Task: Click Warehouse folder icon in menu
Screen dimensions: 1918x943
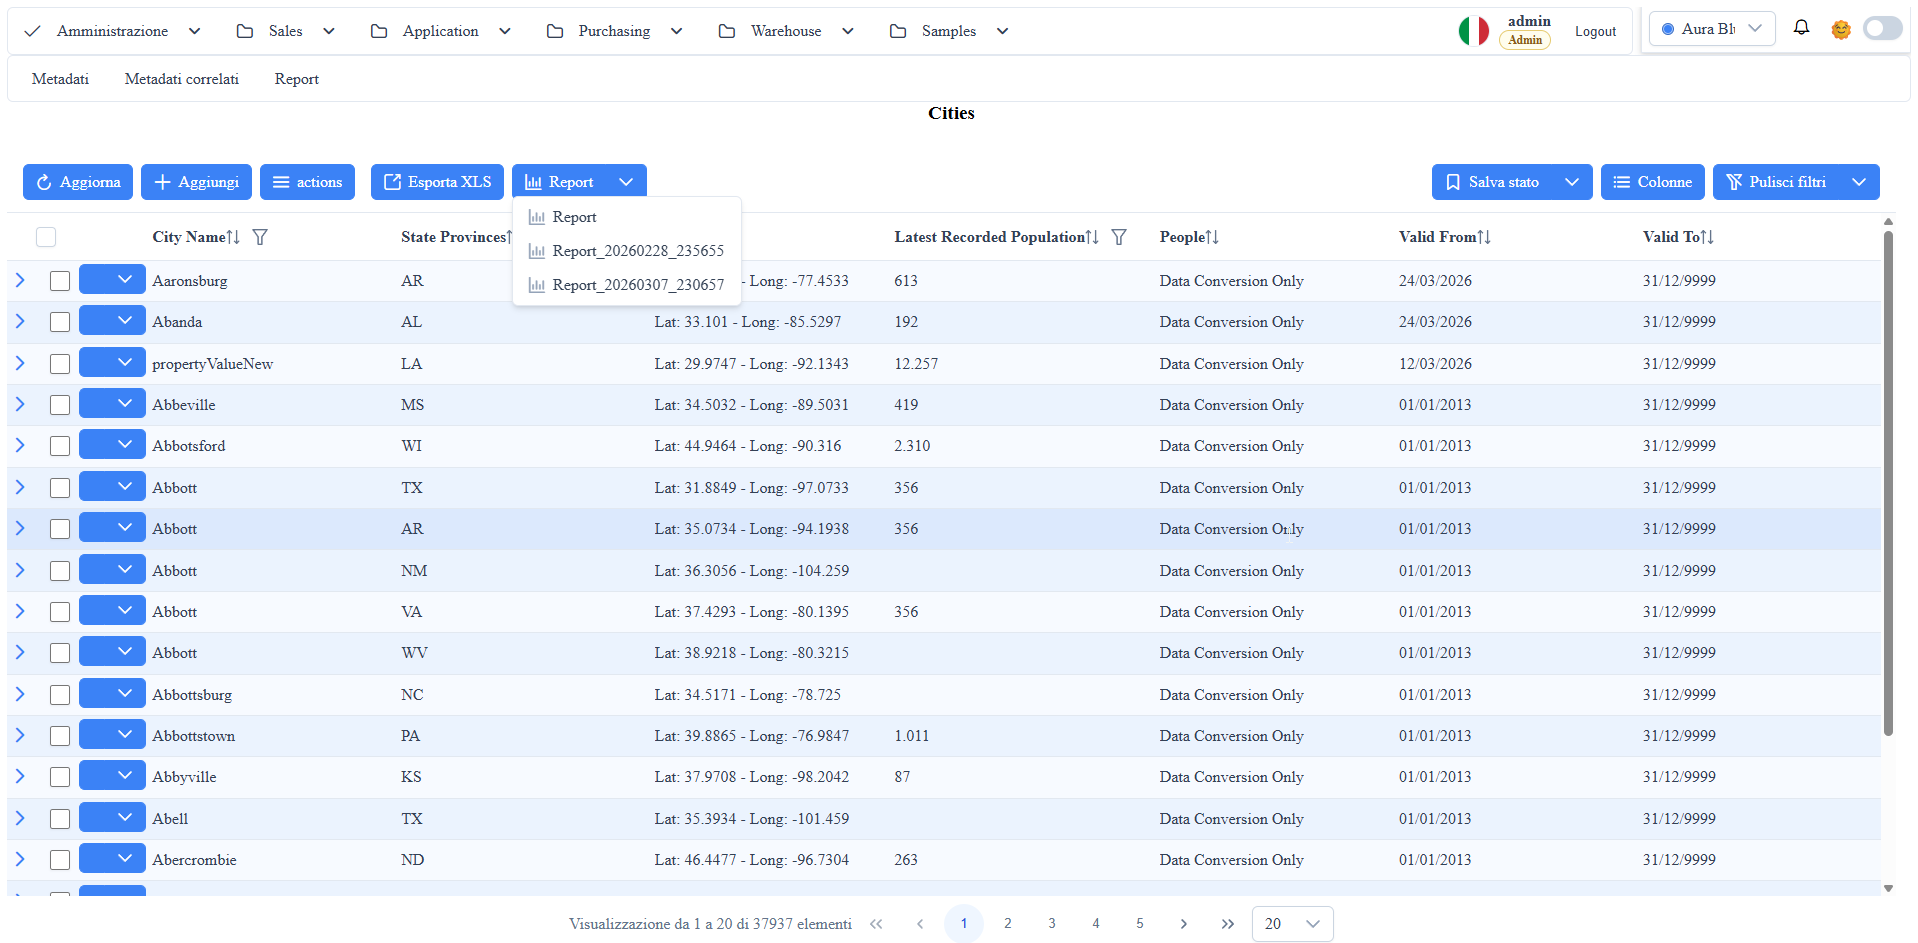Action: (727, 31)
